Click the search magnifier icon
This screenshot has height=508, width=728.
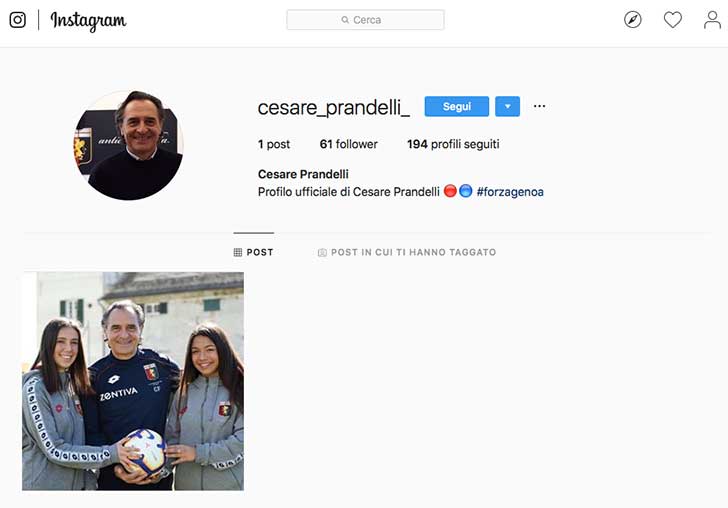tap(345, 20)
